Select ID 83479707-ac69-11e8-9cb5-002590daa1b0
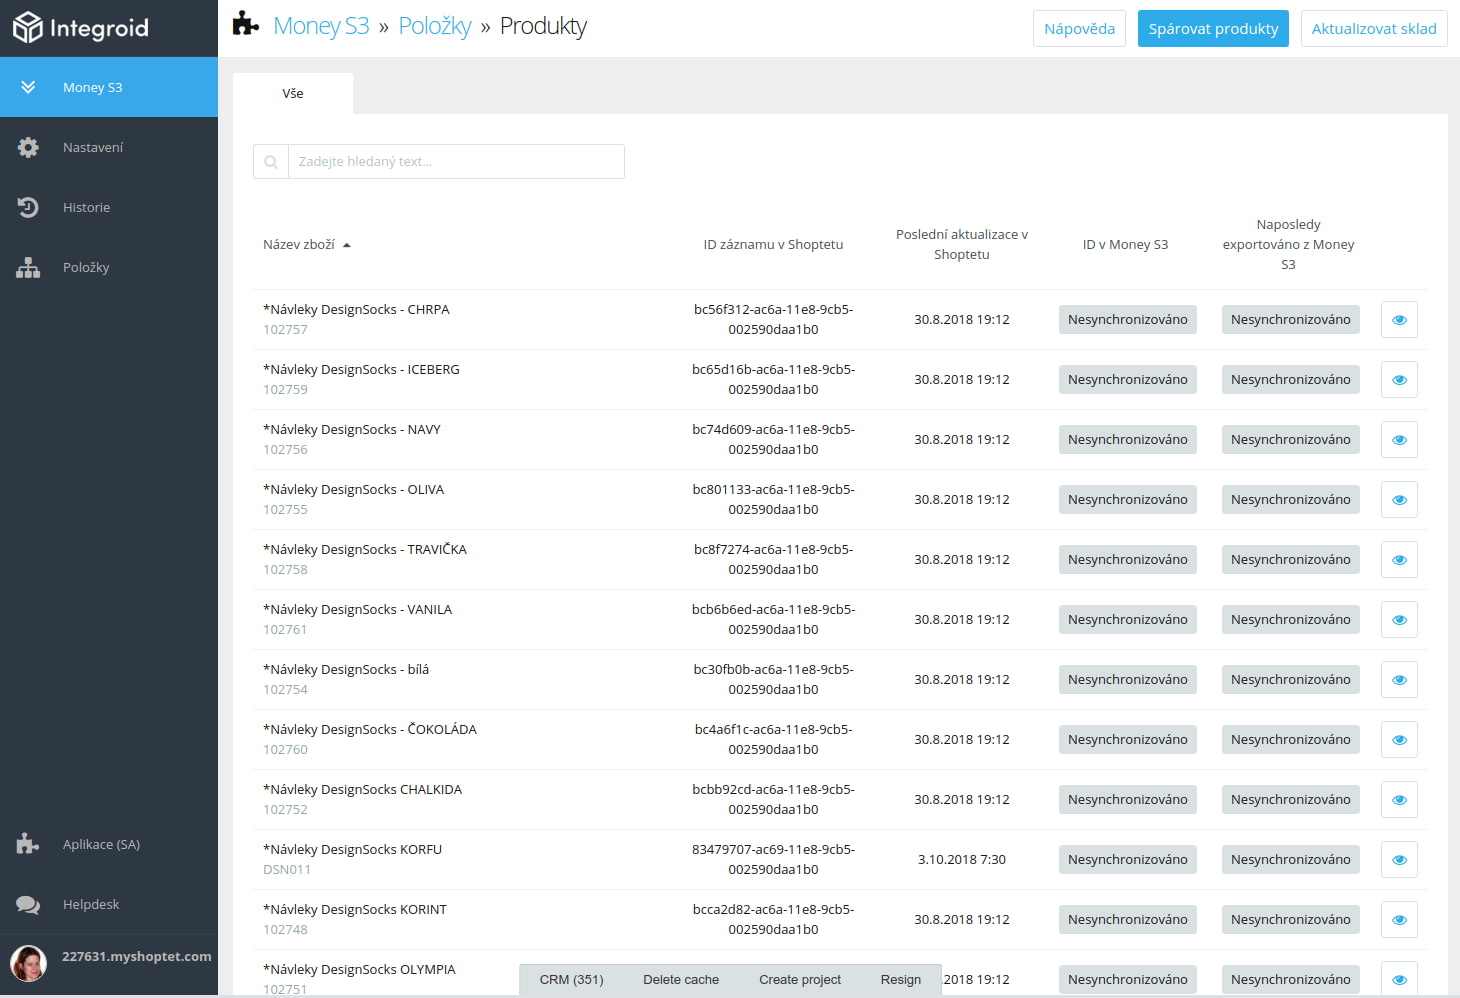 [x=773, y=860]
